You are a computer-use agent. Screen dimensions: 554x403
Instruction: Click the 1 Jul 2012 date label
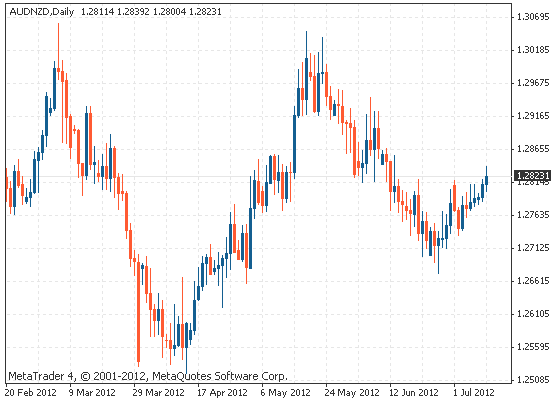pyautogui.click(x=473, y=393)
